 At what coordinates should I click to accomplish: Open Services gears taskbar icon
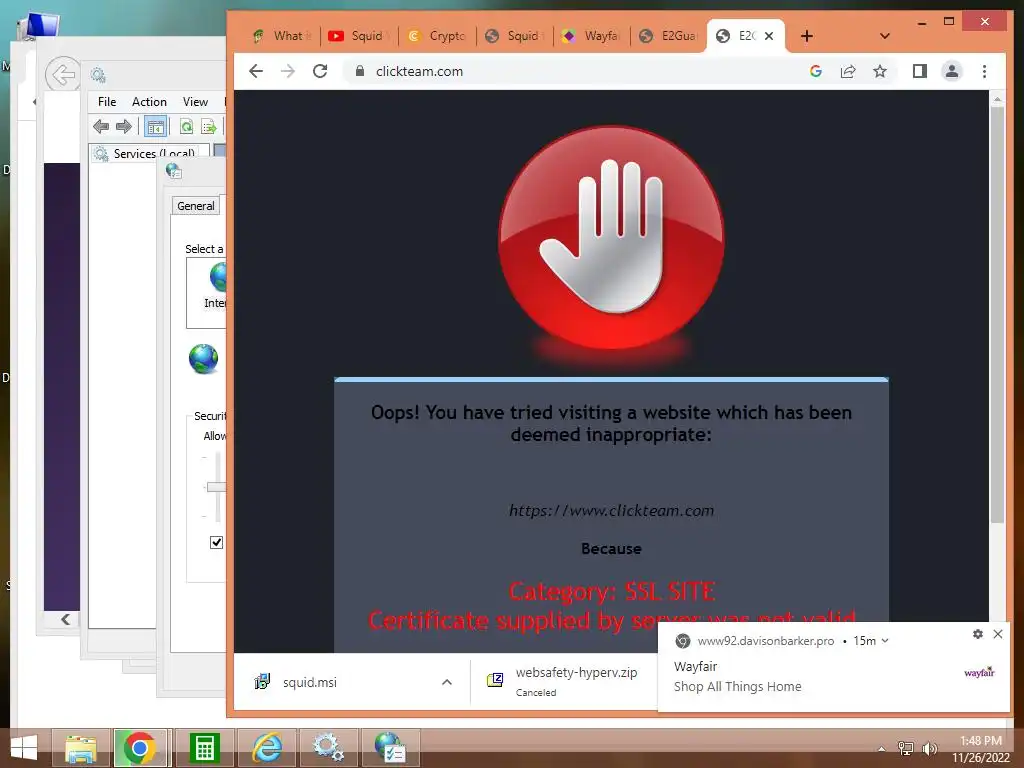pyautogui.click(x=328, y=748)
